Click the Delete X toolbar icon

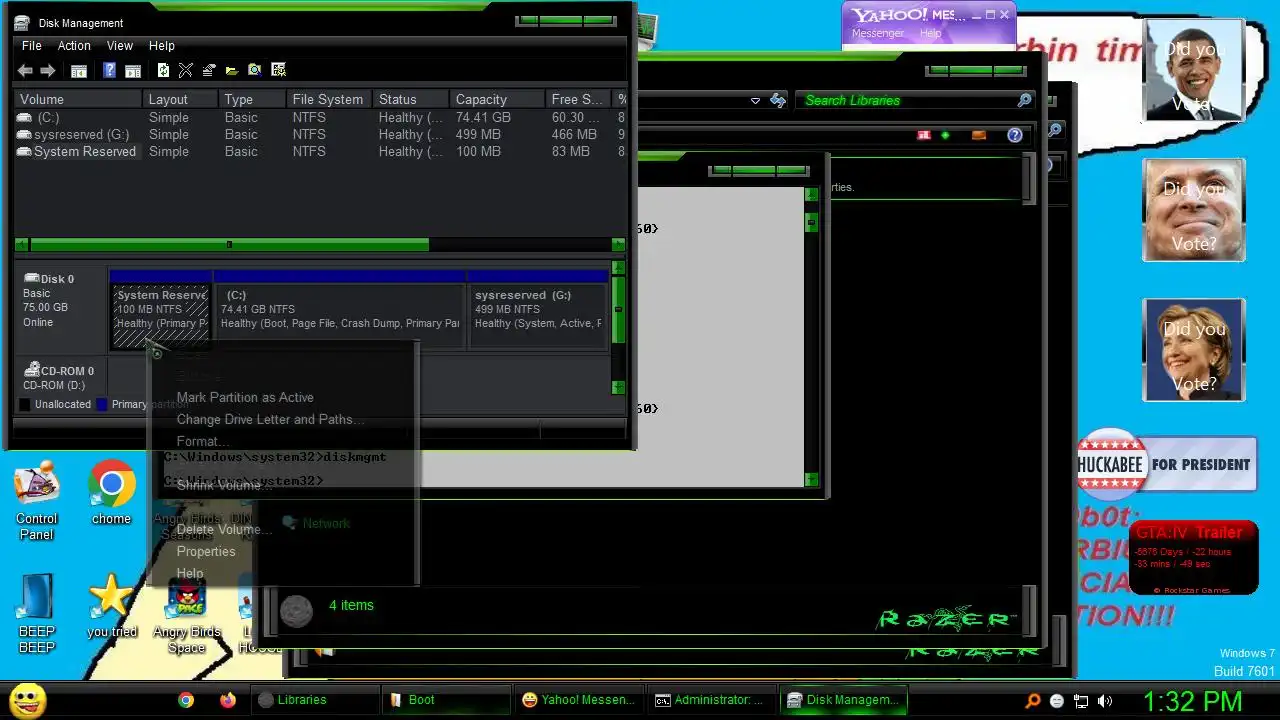coord(186,70)
